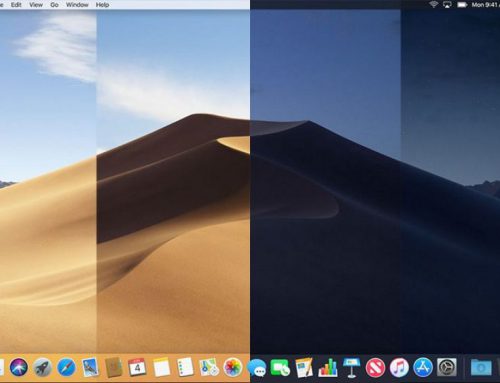The image size is (500, 383).
Task: Open Reminders list icon in Dock
Action: [x=185, y=367]
